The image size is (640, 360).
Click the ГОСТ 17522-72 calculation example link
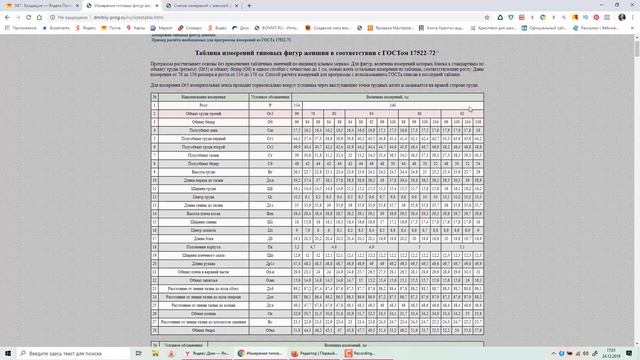[x=221, y=40]
